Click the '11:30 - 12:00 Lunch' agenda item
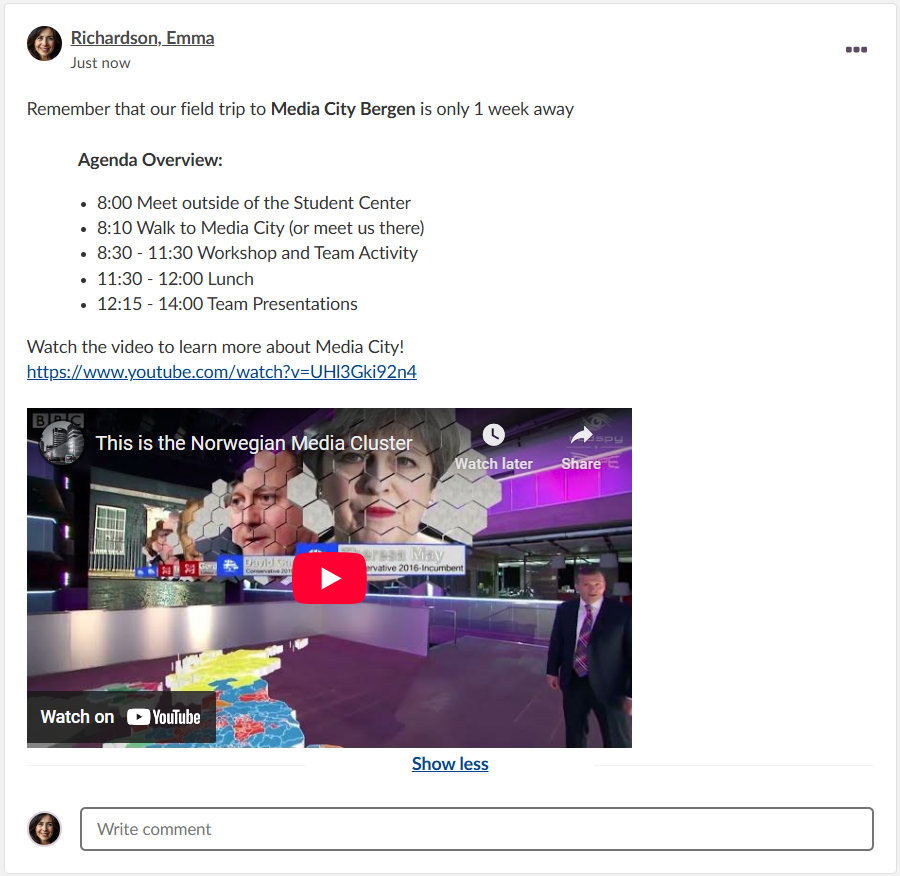900x876 pixels. point(175,279)
